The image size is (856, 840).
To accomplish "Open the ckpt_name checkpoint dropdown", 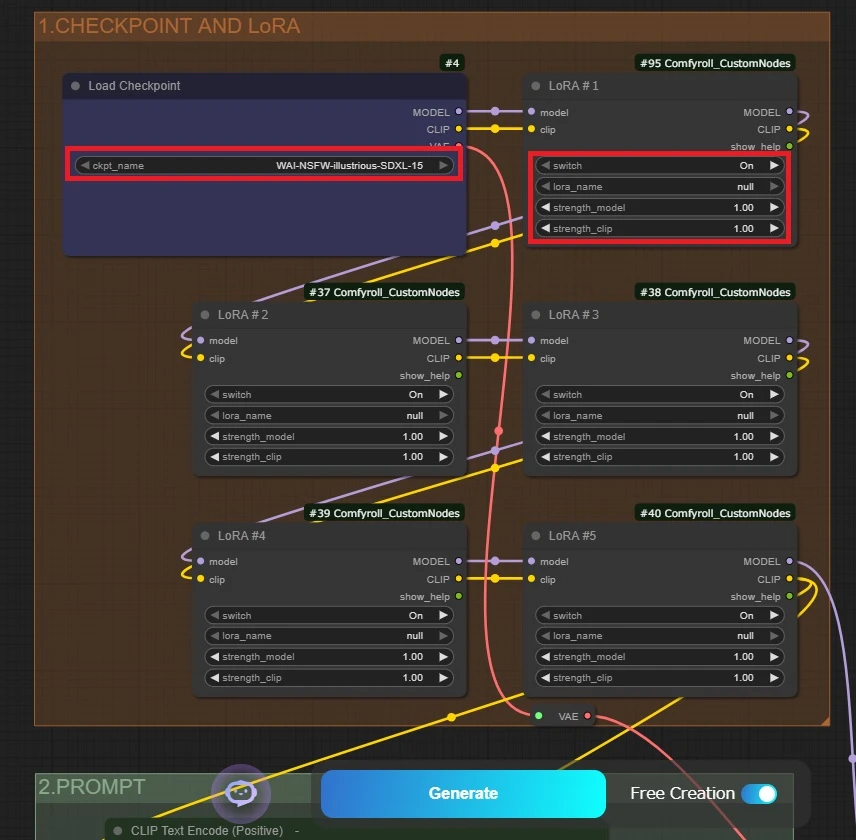I will [264, 166].
